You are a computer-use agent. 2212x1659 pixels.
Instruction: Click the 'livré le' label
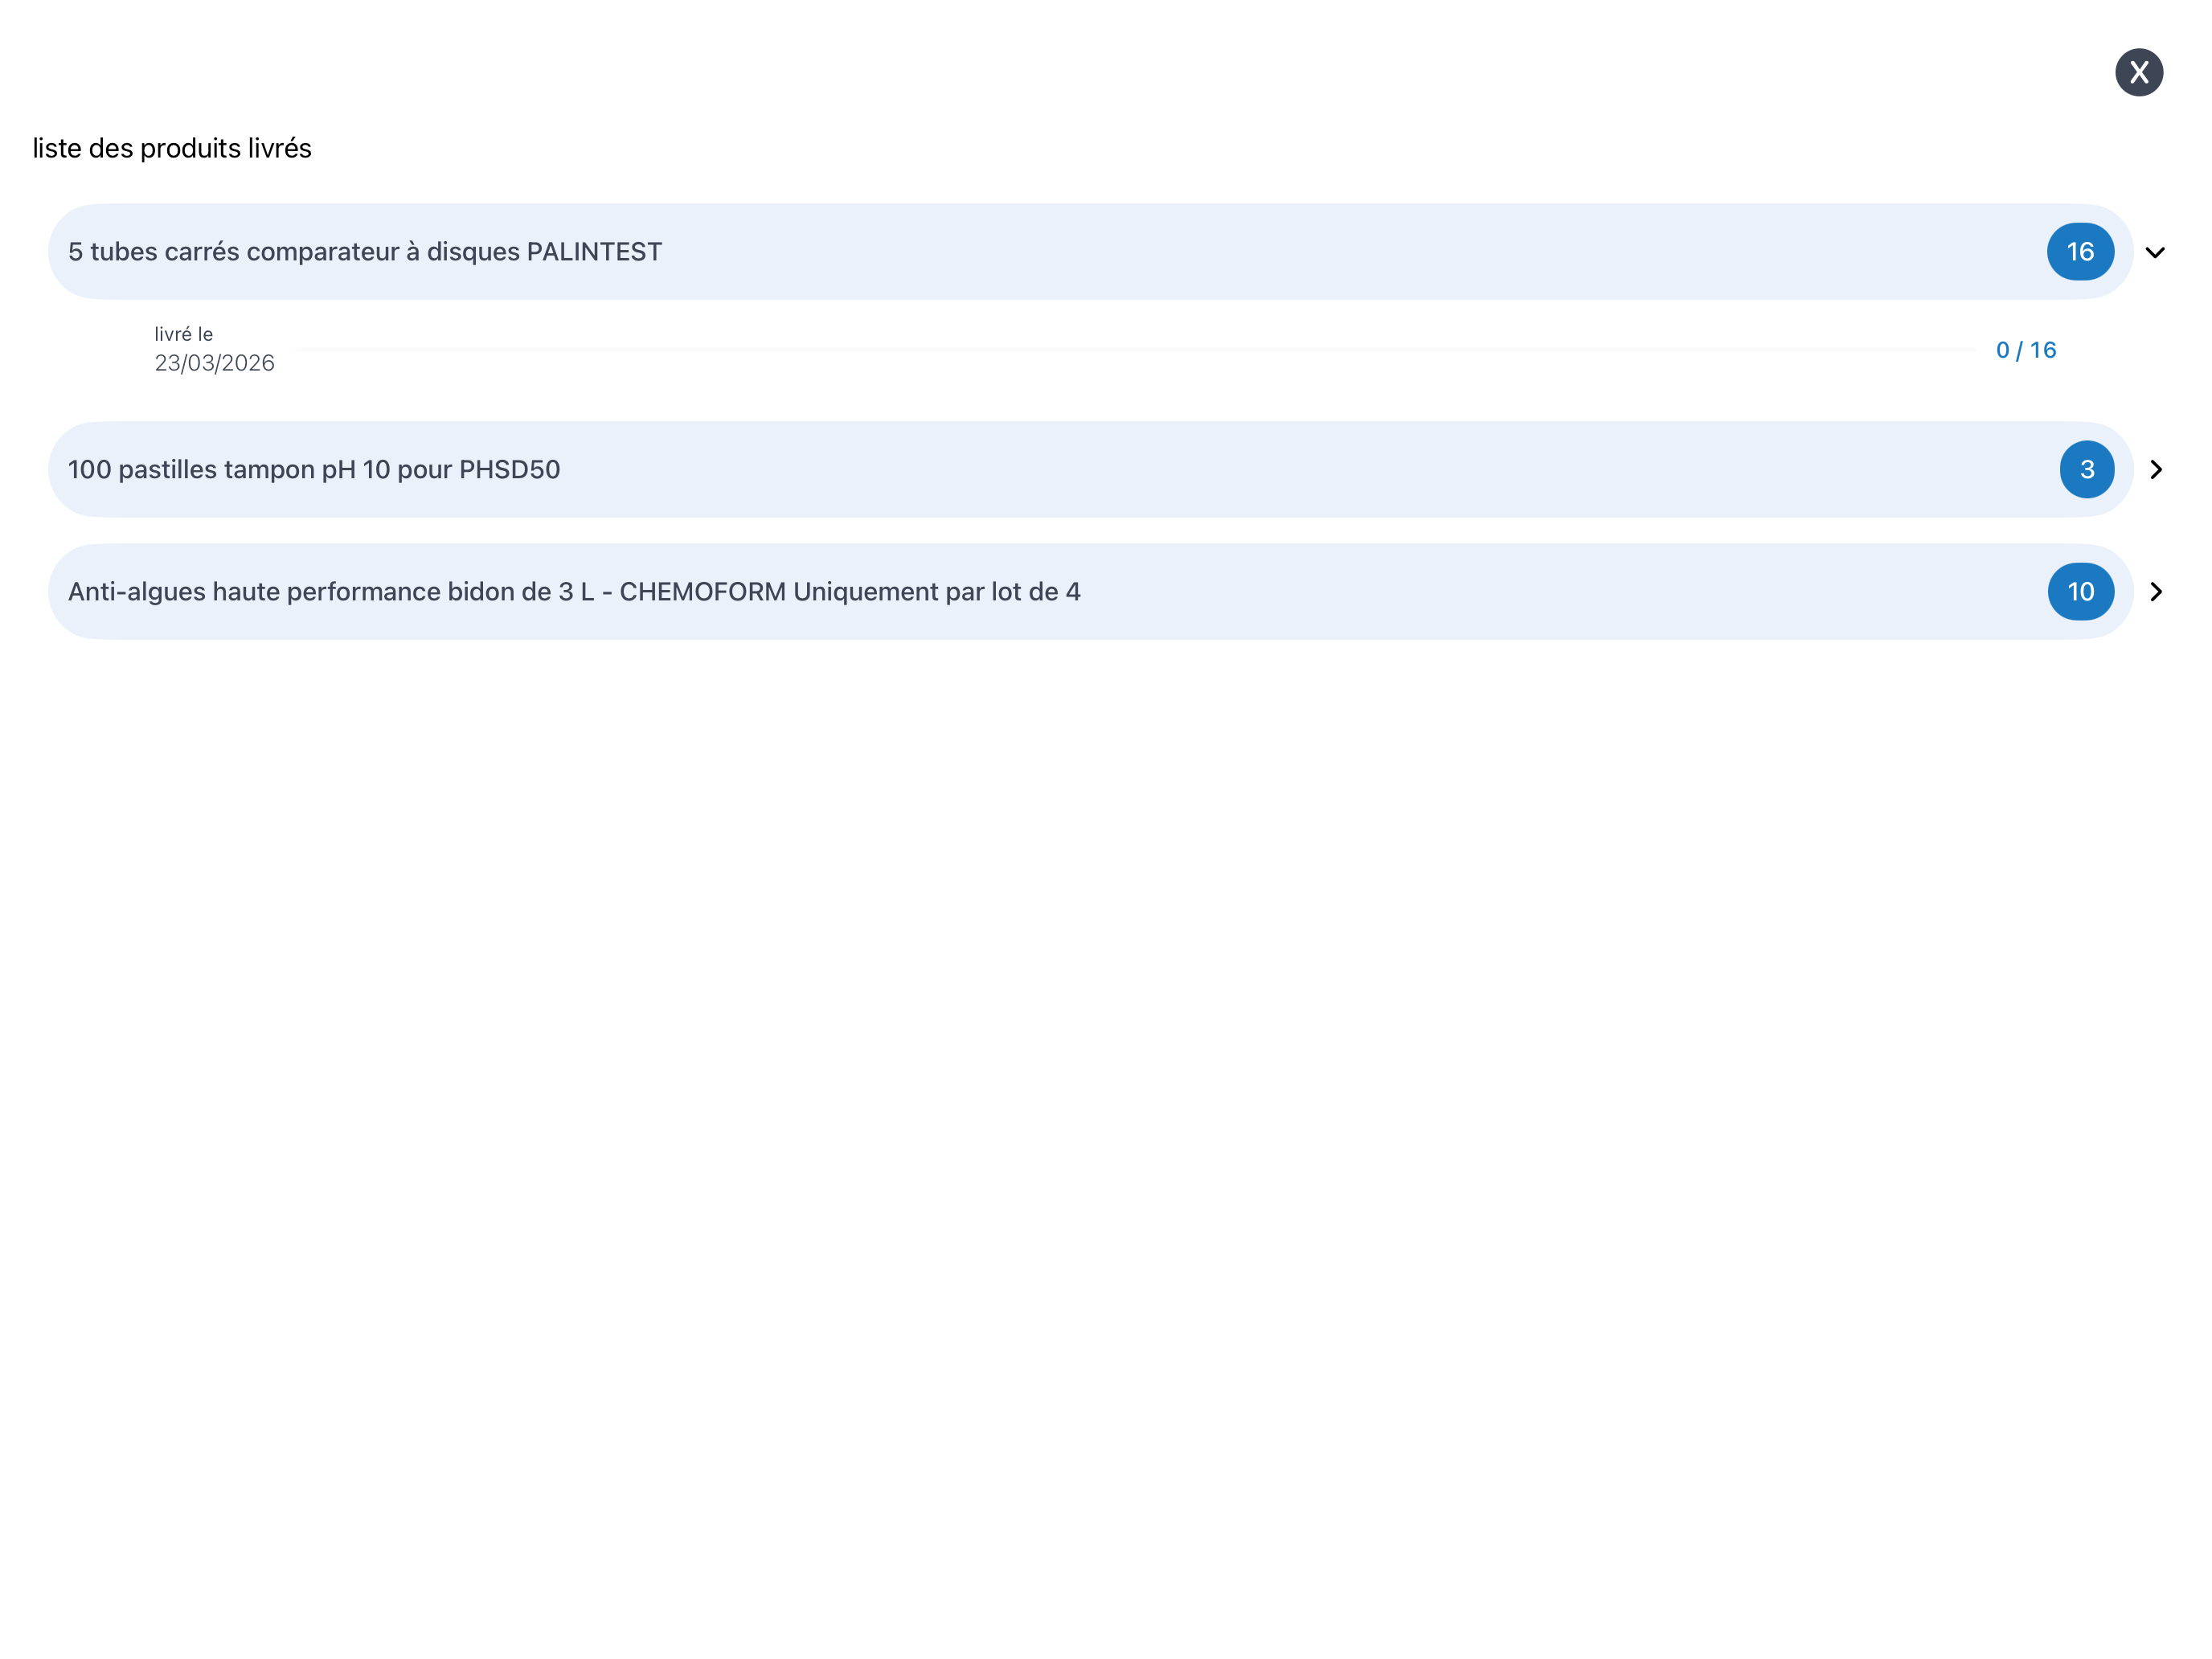click(x=183, y=334)
